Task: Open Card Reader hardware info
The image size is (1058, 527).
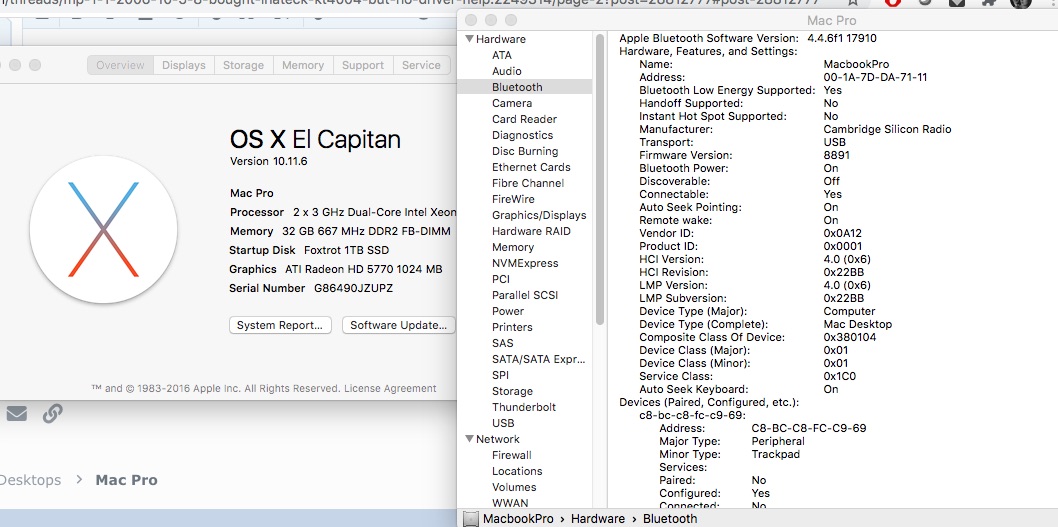Action: tap(524, 119)
